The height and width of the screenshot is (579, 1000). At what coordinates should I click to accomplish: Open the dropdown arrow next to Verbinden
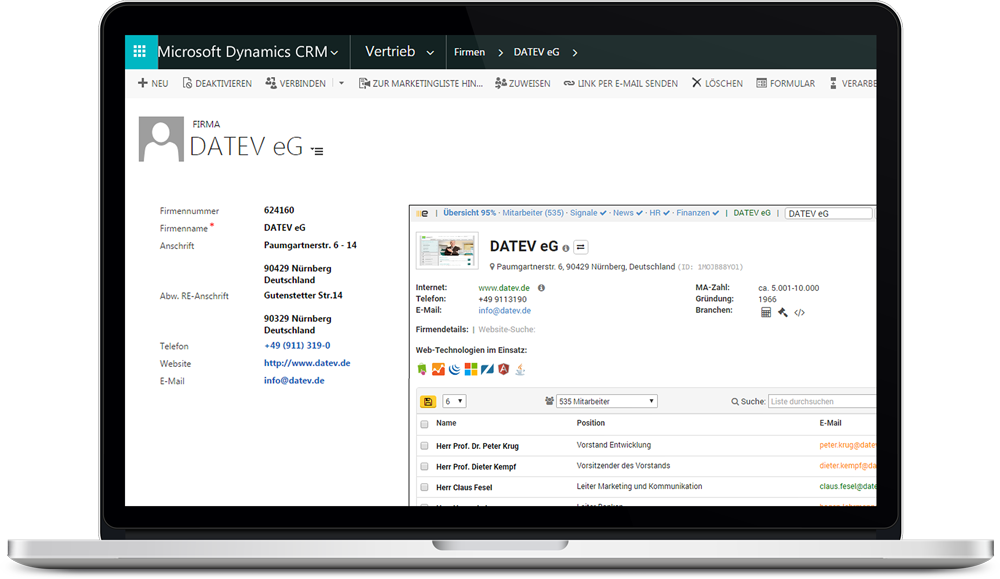(342, 83)
